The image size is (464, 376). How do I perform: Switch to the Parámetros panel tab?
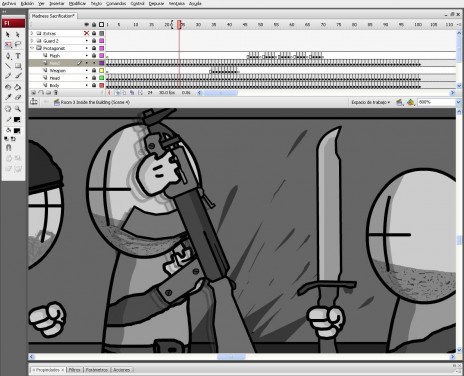(x=97, y=370)
